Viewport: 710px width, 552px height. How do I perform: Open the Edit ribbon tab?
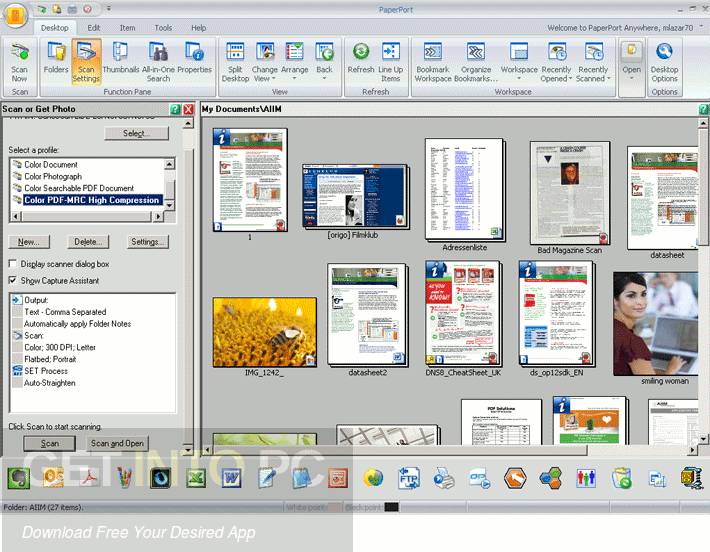(x=94, y=28)
